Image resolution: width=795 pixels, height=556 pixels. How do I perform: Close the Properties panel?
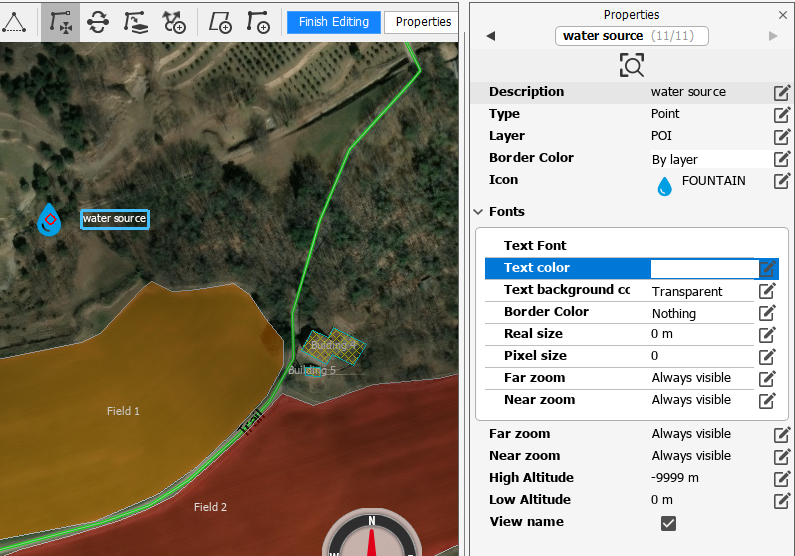[783, 15]
